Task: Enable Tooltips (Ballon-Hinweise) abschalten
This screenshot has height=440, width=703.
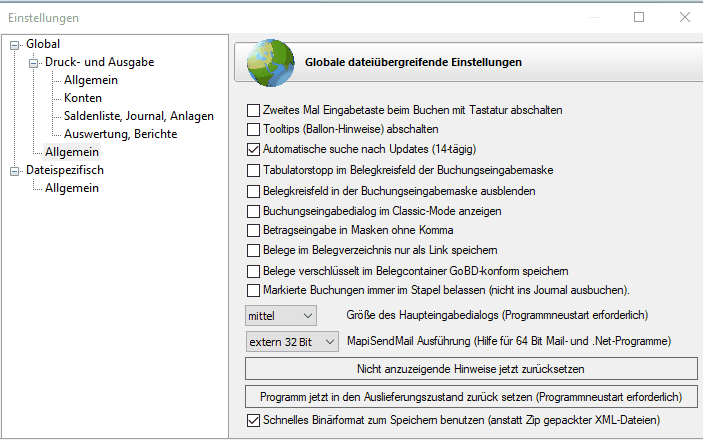Action: tap(253, 129)
